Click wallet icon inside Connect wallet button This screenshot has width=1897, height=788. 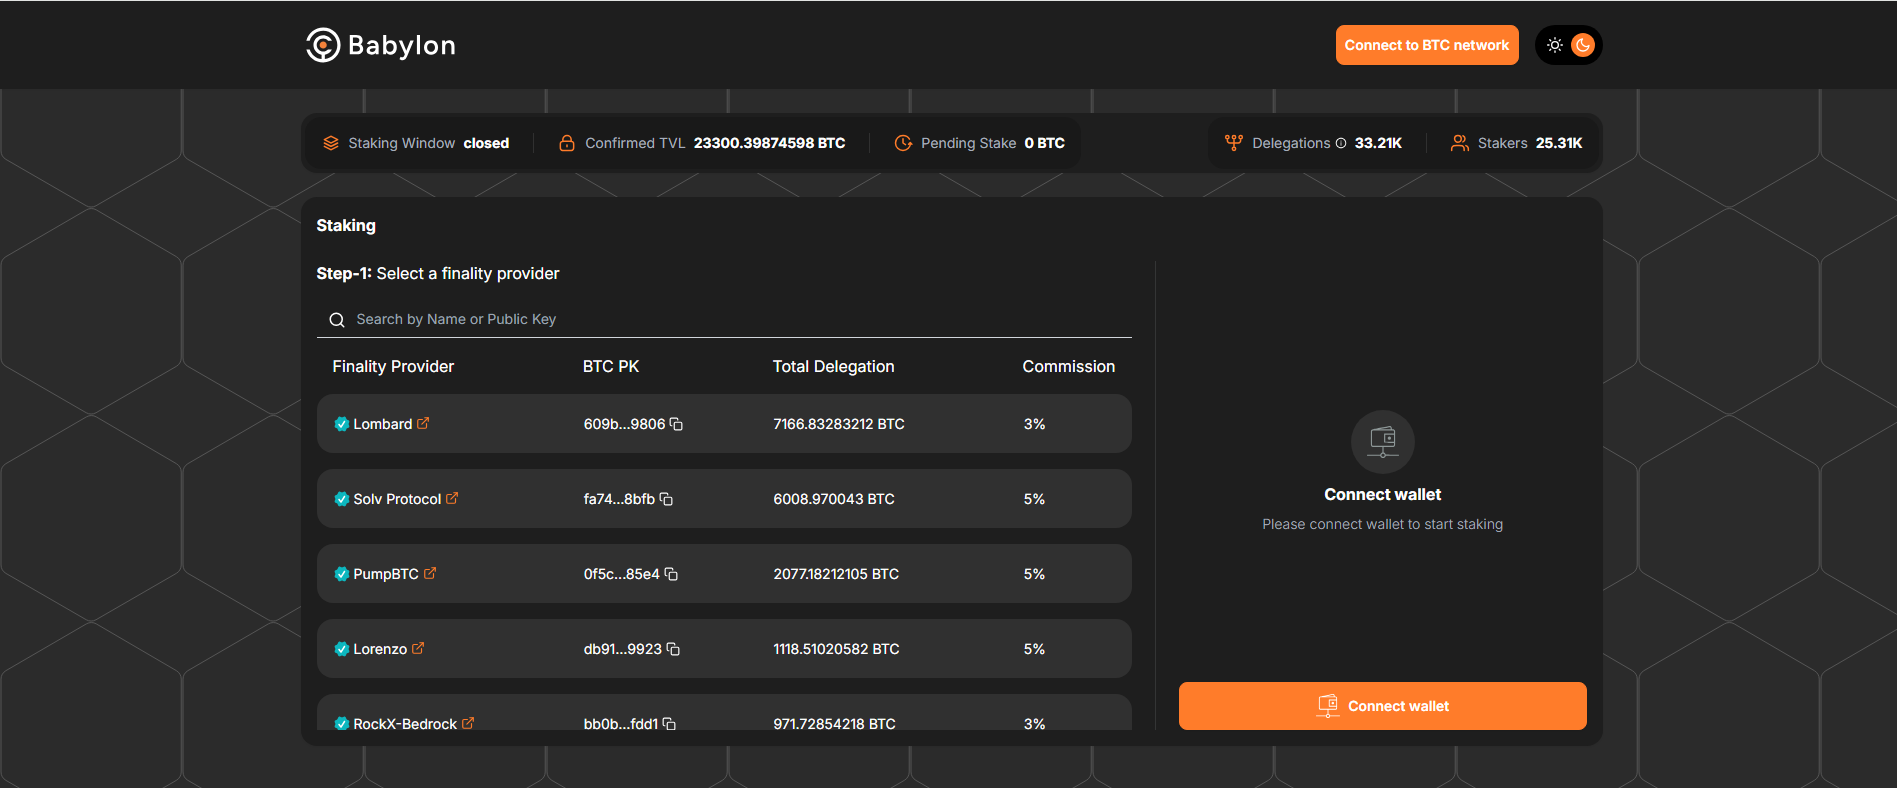tap(1328, 706)
